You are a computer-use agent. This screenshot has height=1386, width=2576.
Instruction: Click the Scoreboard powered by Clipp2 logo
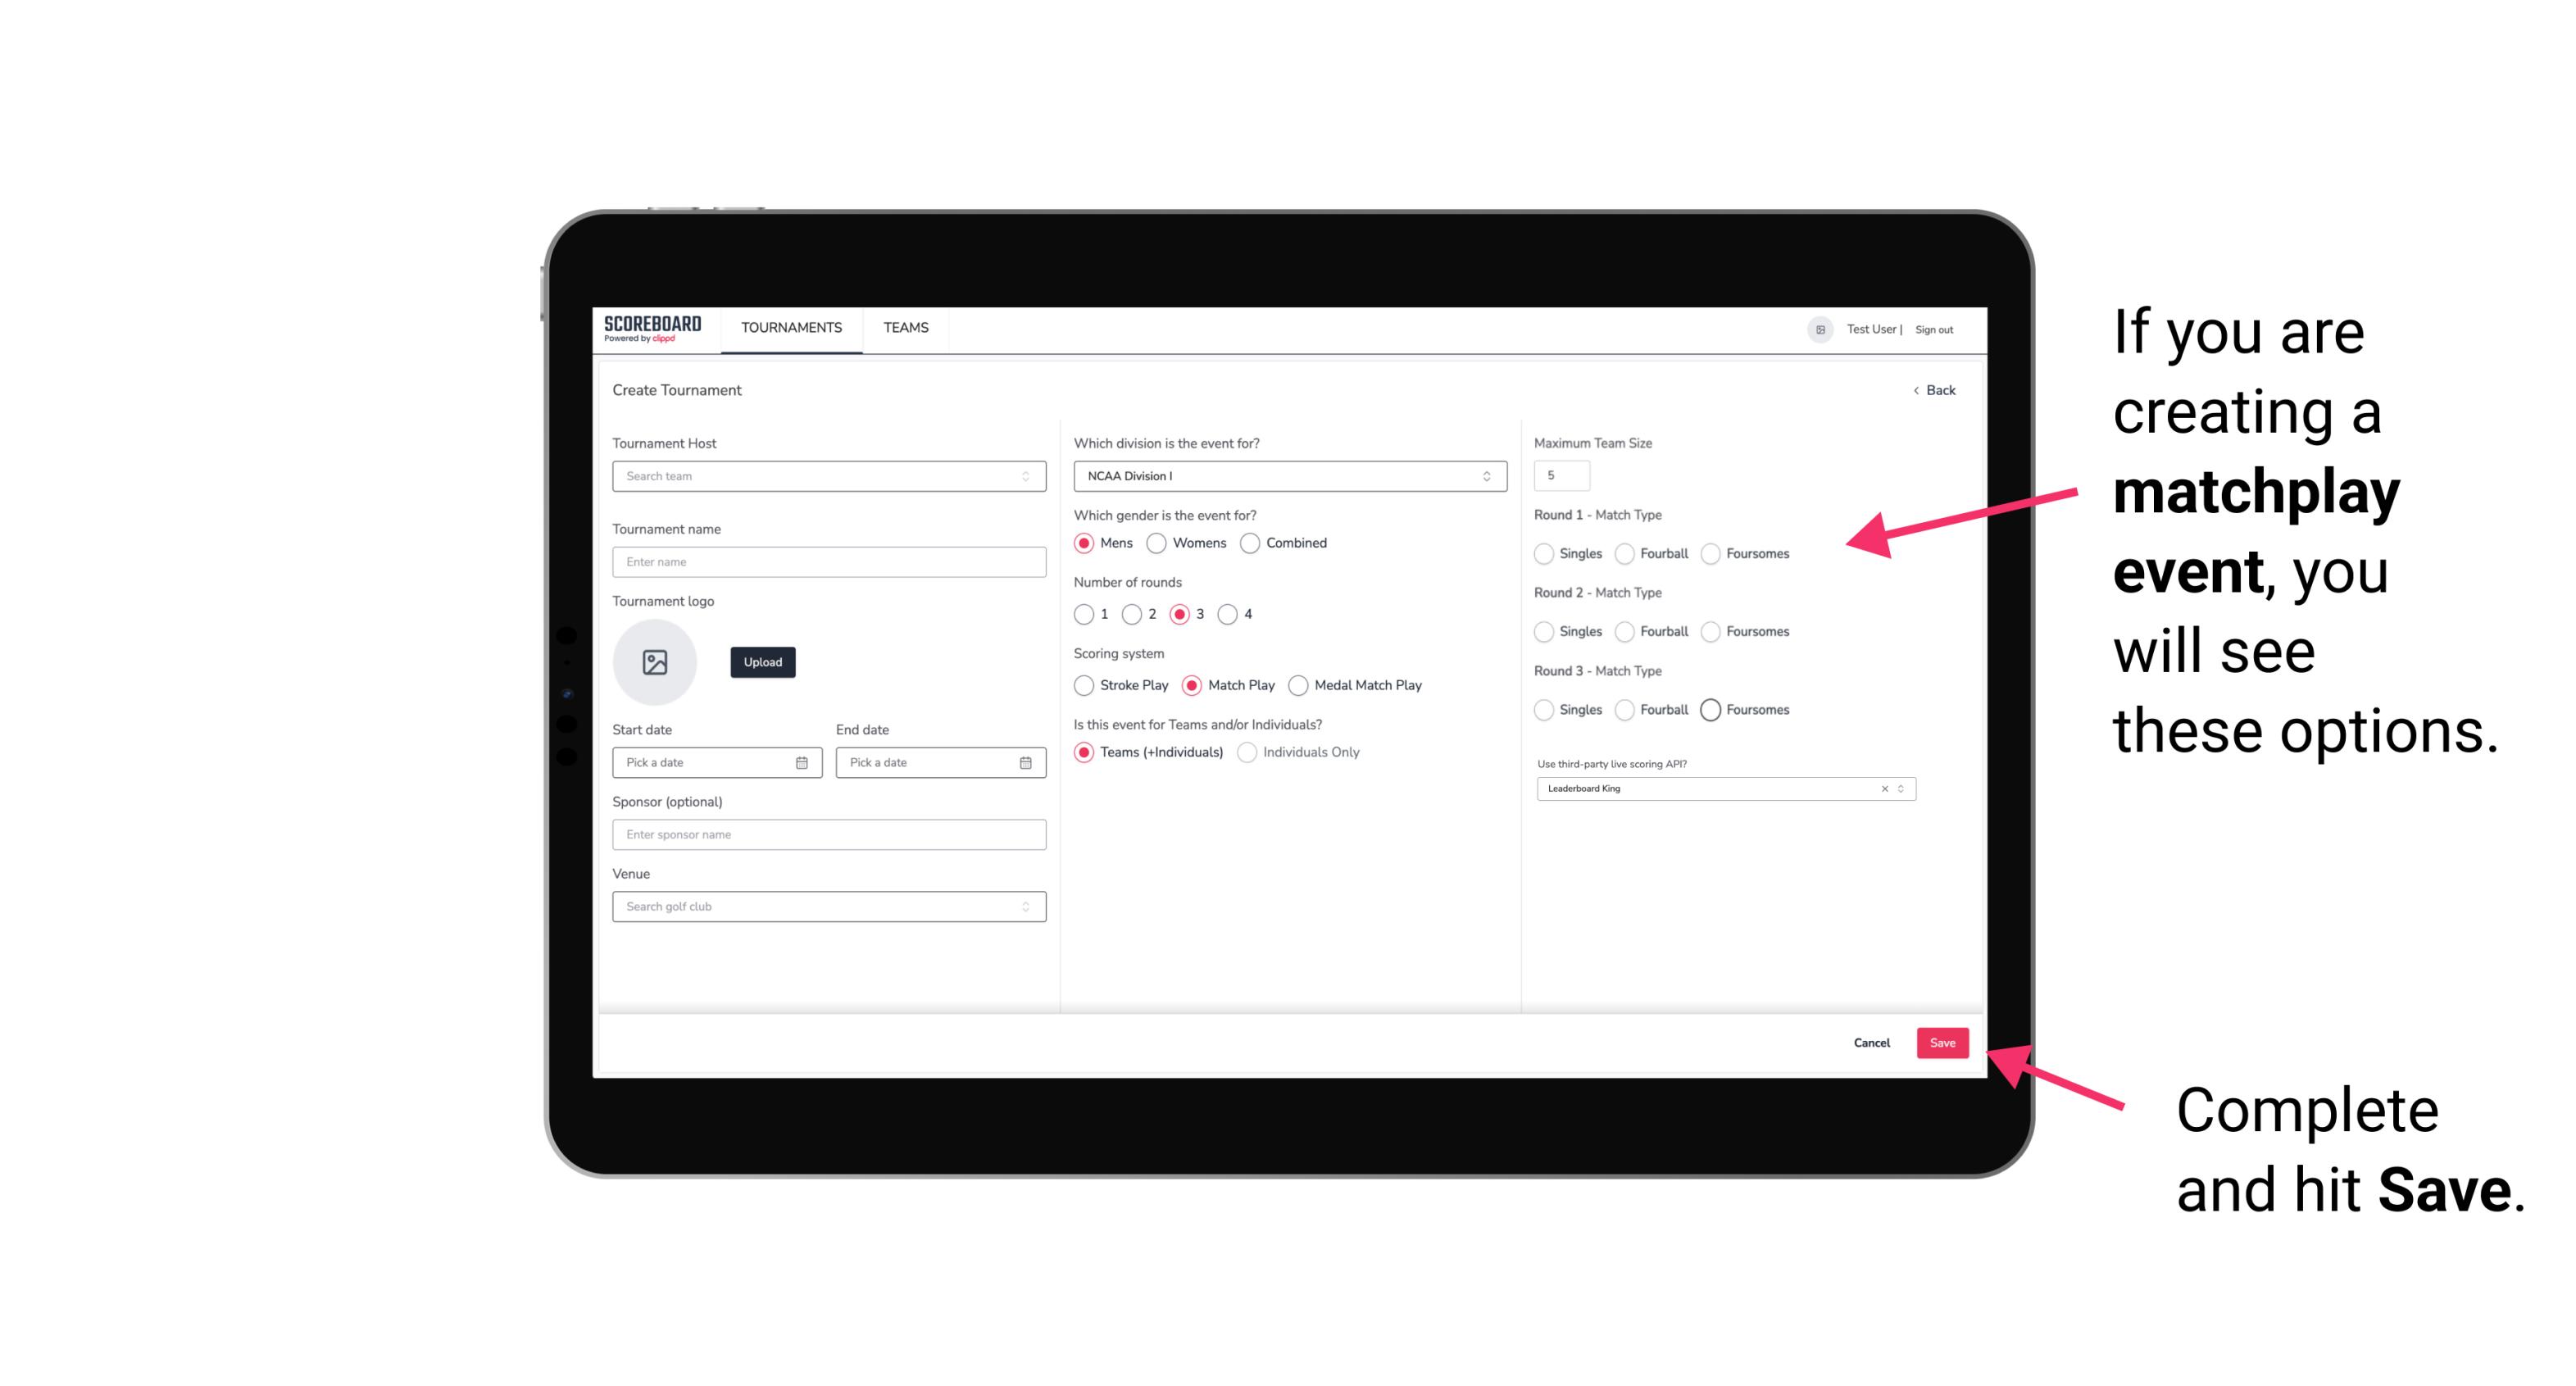point(653,328)
